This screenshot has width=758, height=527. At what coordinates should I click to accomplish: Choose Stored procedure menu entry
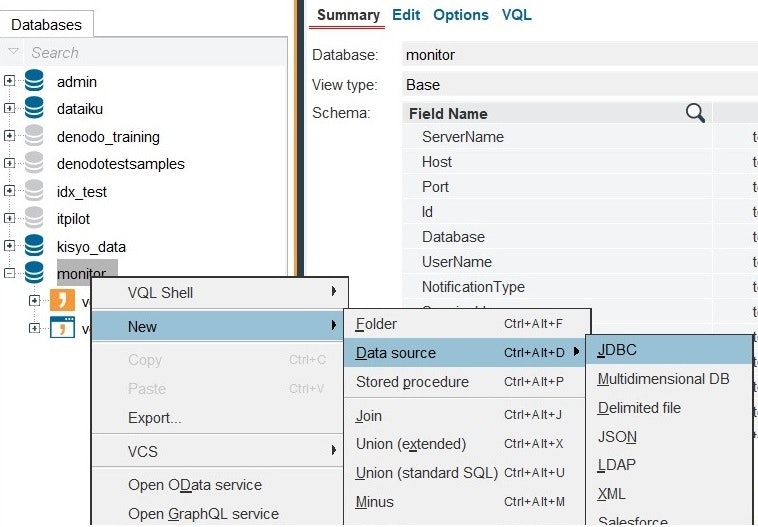click(465, 381)
